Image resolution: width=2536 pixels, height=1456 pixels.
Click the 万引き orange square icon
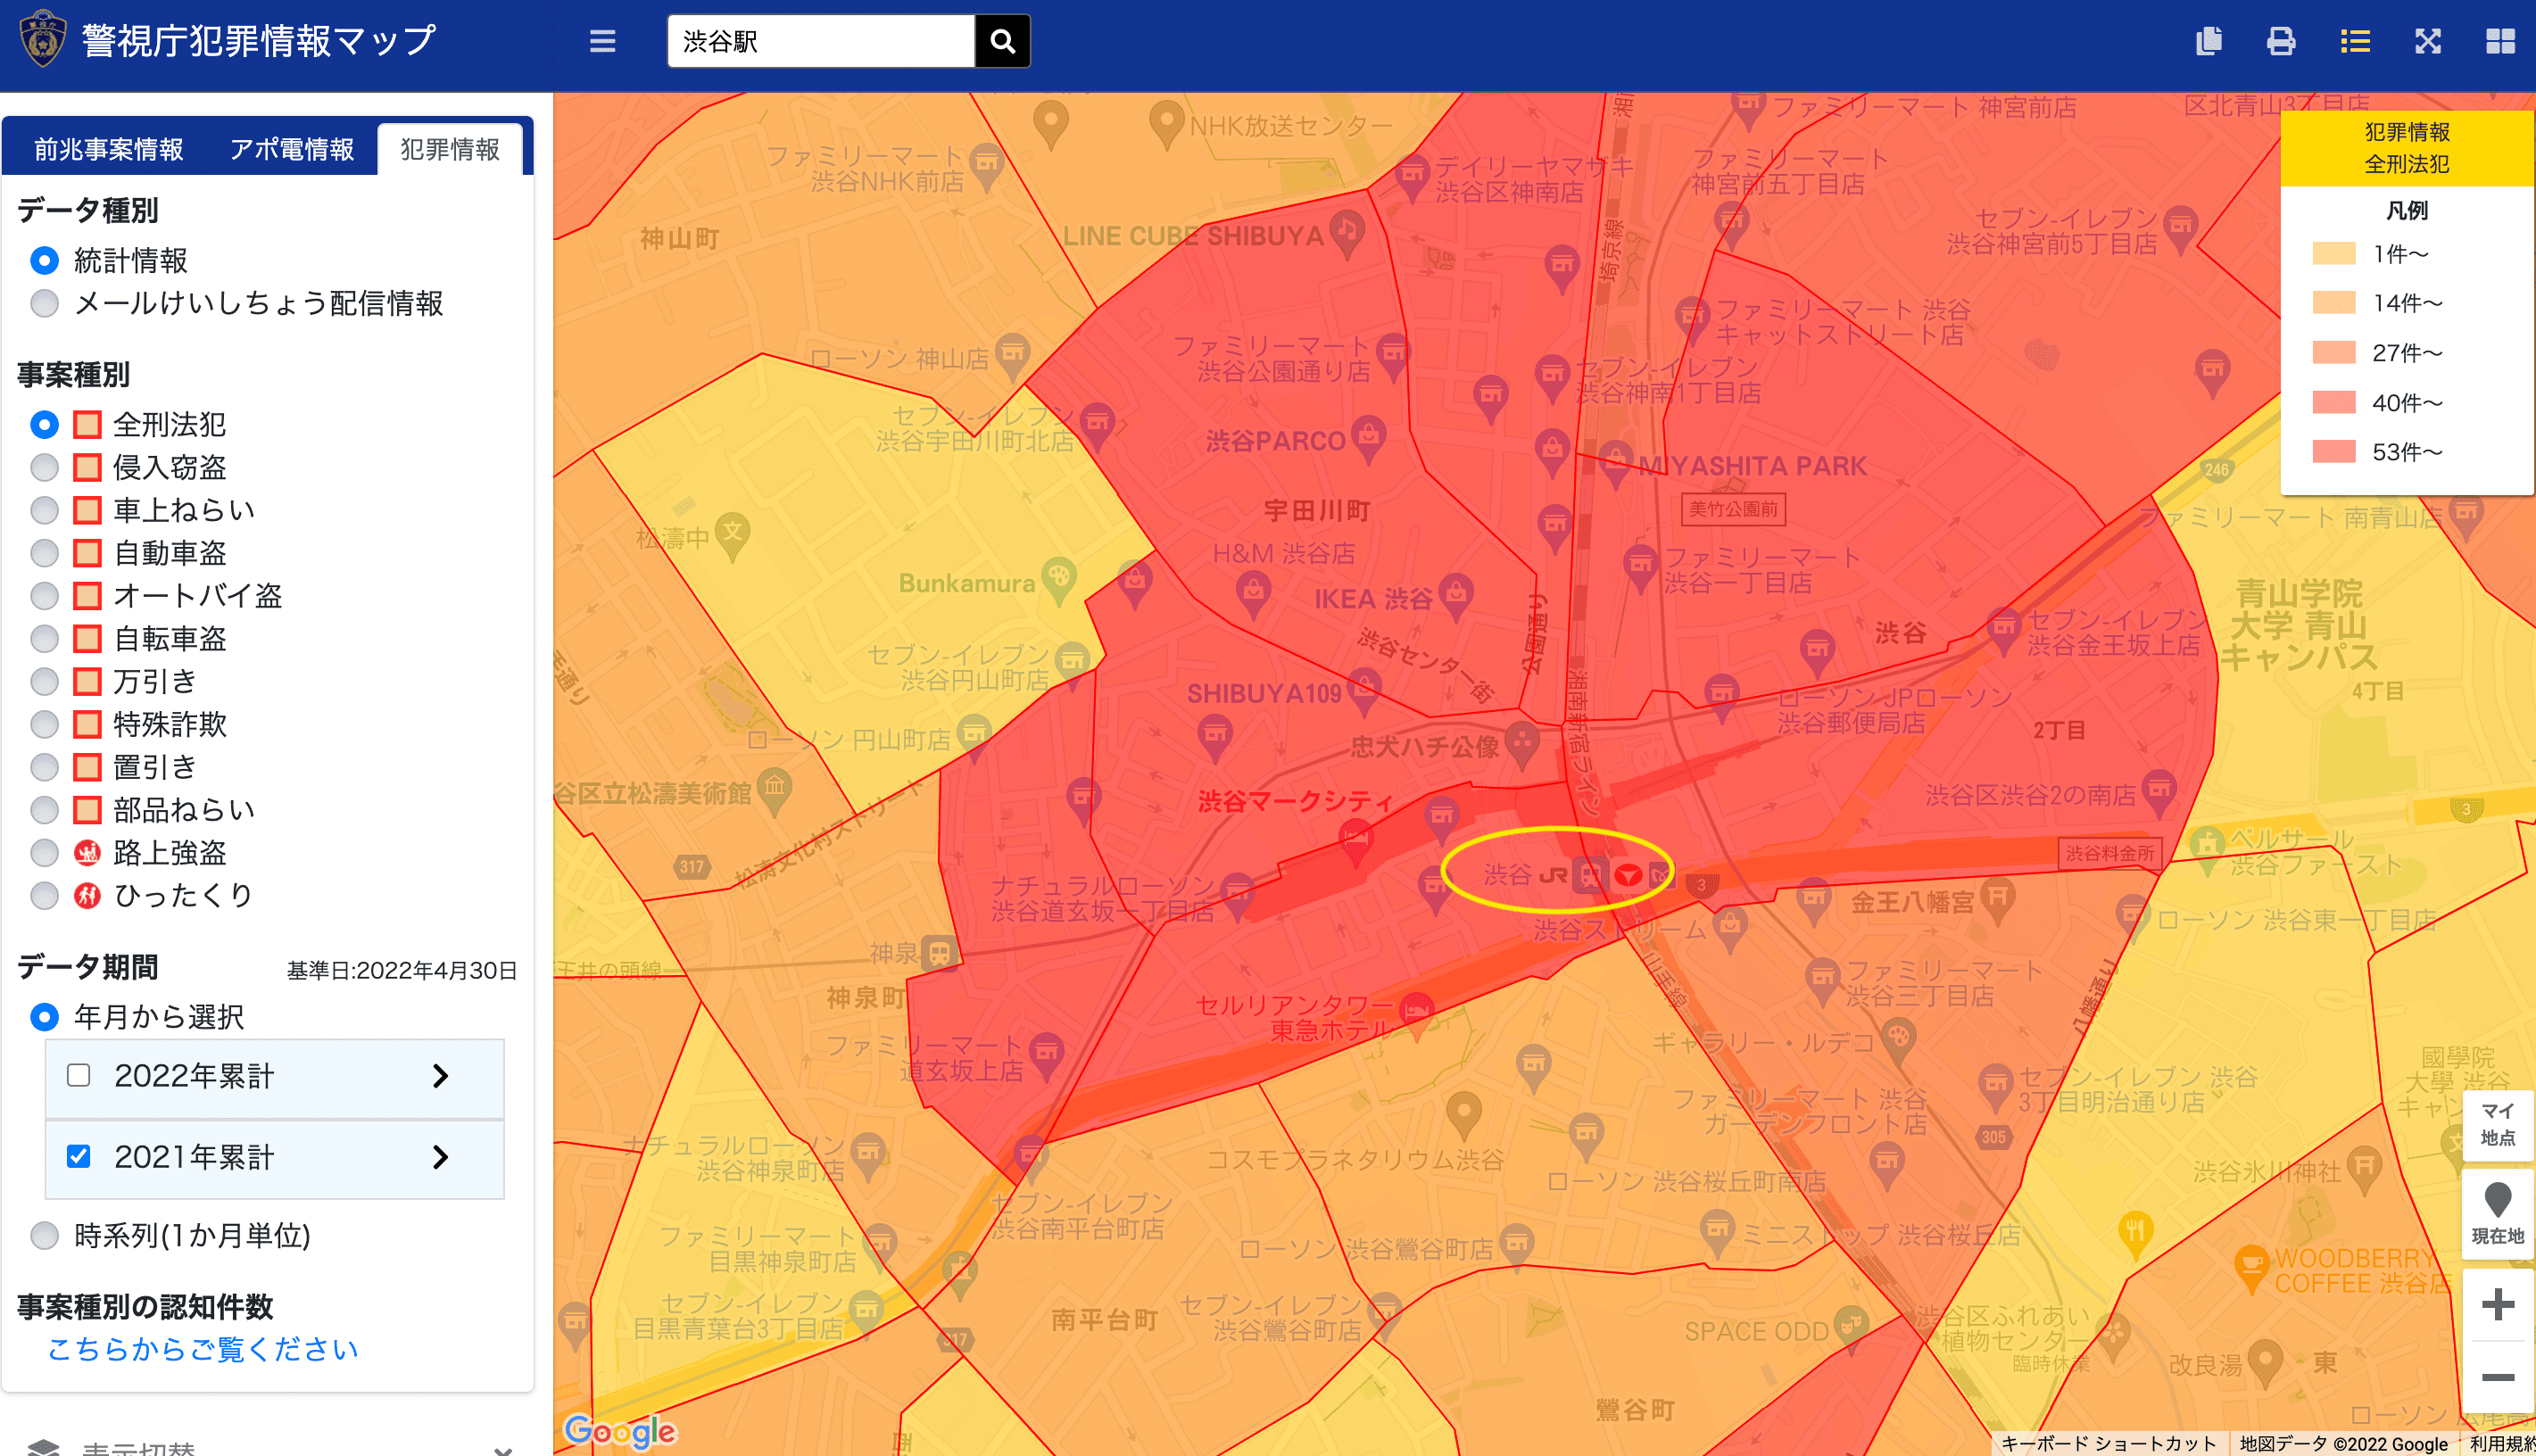coord(87,682)
